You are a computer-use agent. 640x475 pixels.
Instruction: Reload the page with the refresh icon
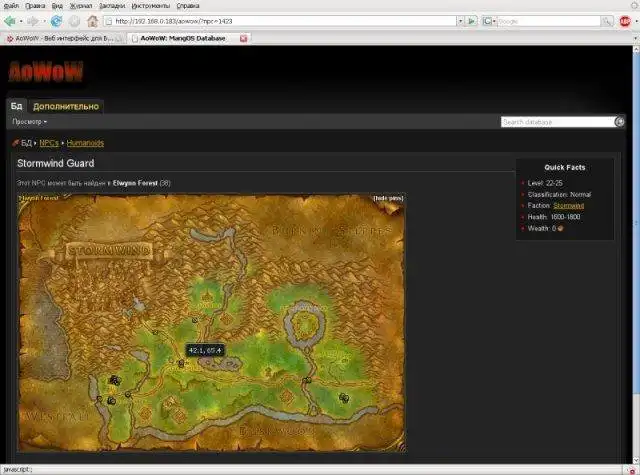coord(56,21)
